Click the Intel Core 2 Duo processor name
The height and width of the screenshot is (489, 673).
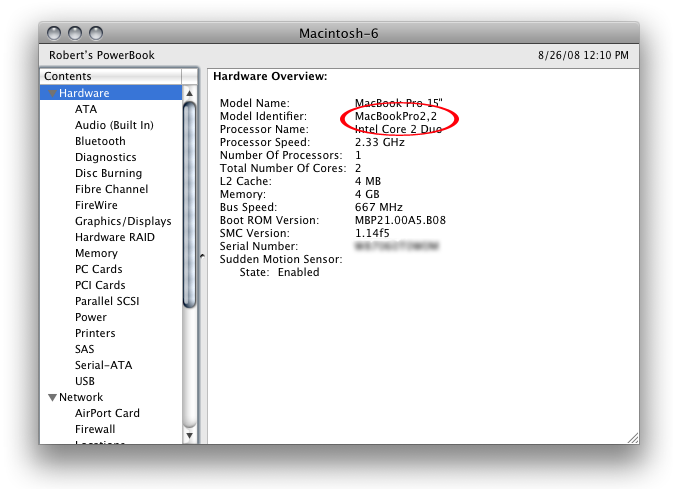point(398,129)
